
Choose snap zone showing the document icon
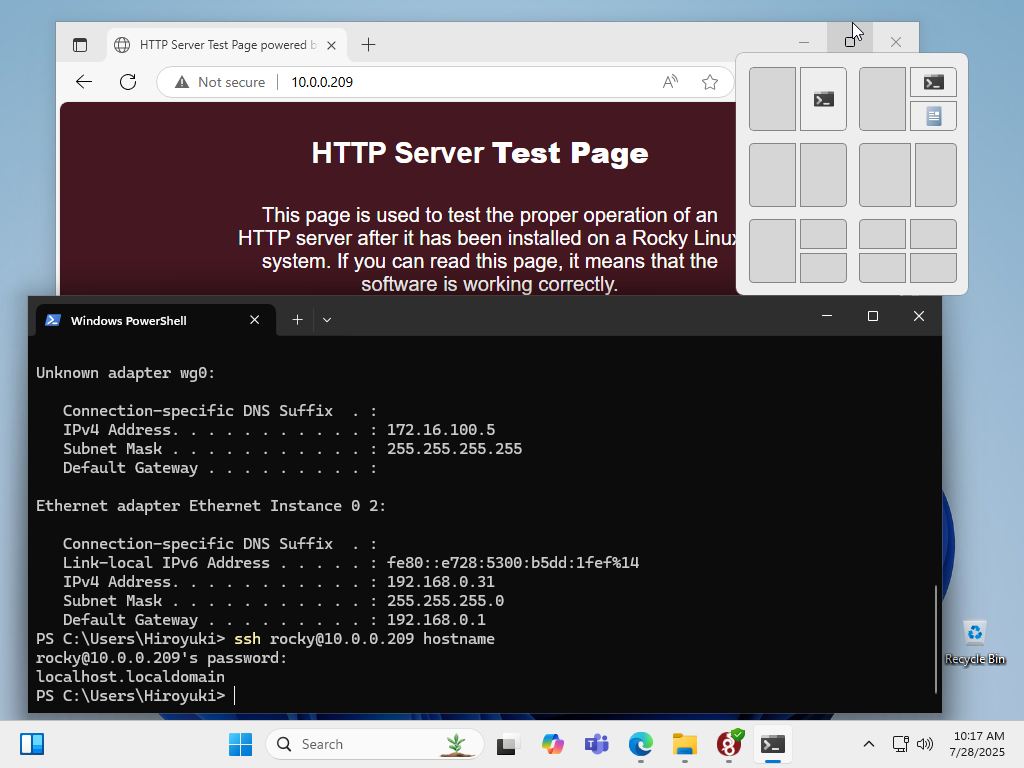coord(934,116)
